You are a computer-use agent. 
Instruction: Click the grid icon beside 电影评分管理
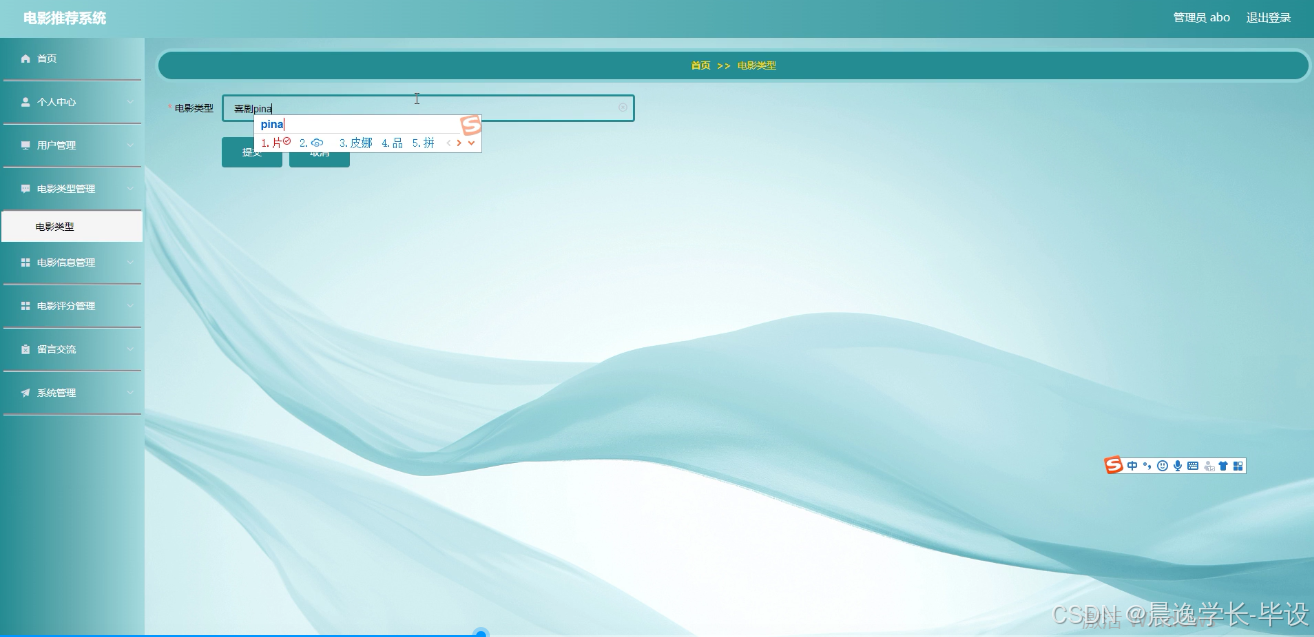(26, 306)
